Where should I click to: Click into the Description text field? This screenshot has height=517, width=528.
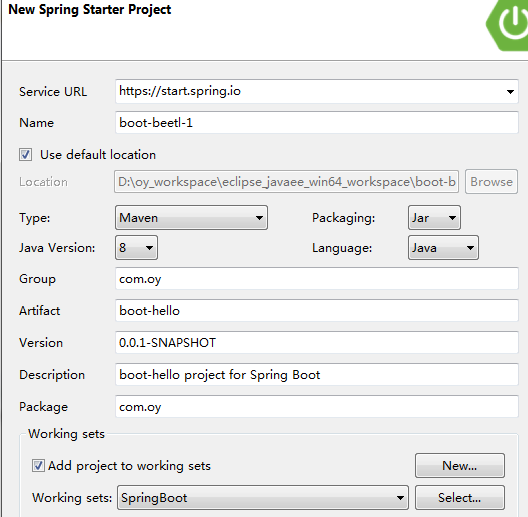(317, 375)
